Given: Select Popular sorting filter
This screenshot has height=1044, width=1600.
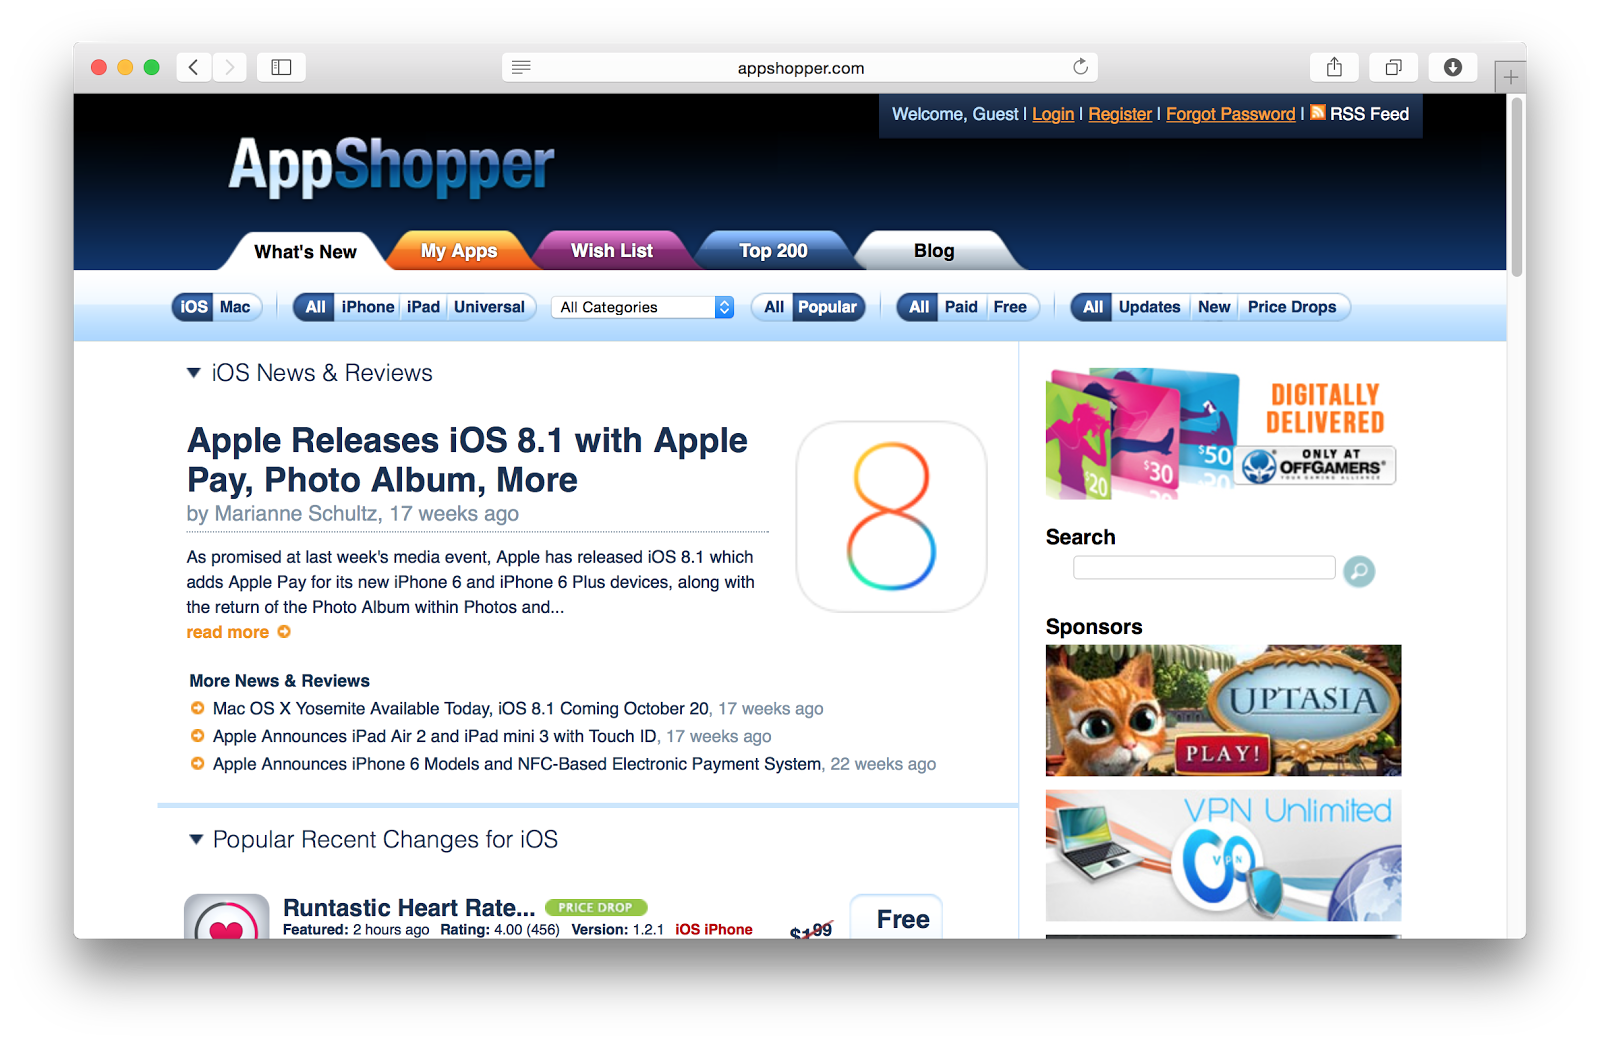Looking at the screenshot, I should tap(828, 307).
